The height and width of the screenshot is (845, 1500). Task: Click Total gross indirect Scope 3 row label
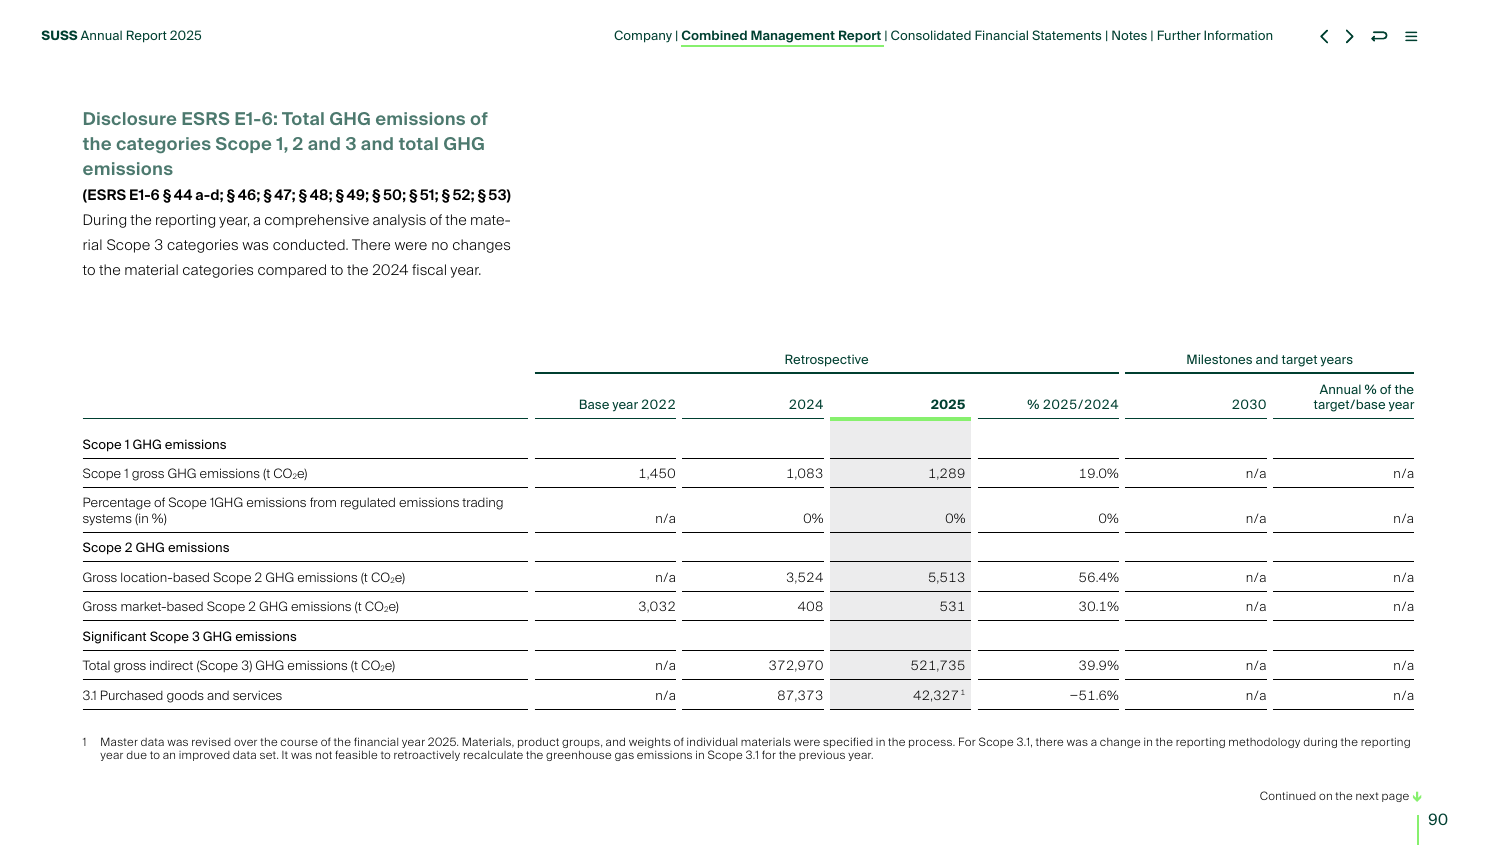point(239,666)
